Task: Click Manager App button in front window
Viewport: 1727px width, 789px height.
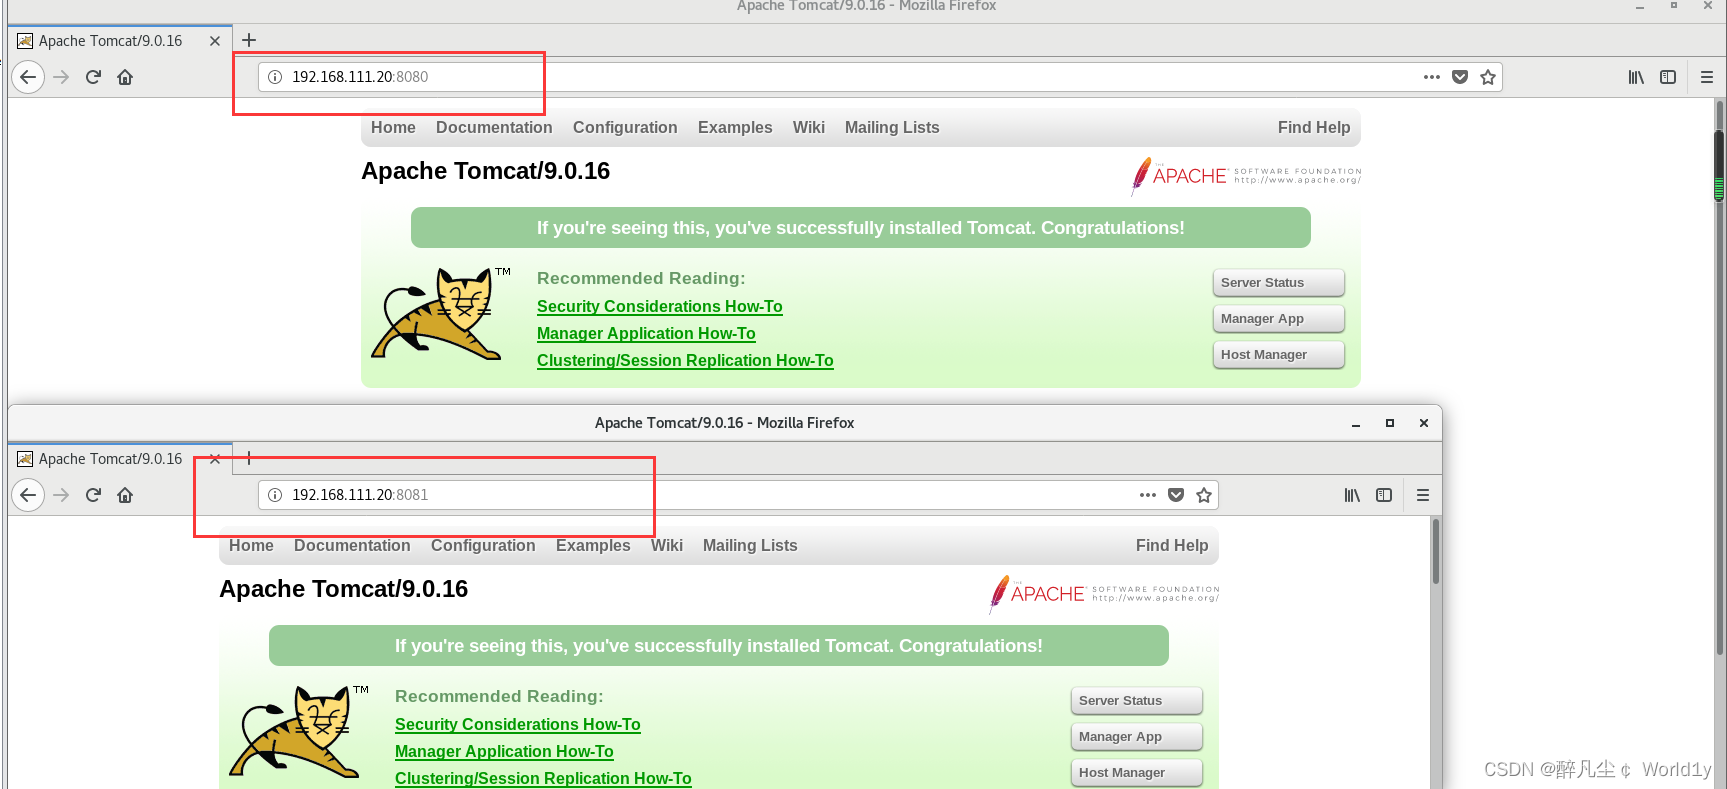Action: [1137, 737]
